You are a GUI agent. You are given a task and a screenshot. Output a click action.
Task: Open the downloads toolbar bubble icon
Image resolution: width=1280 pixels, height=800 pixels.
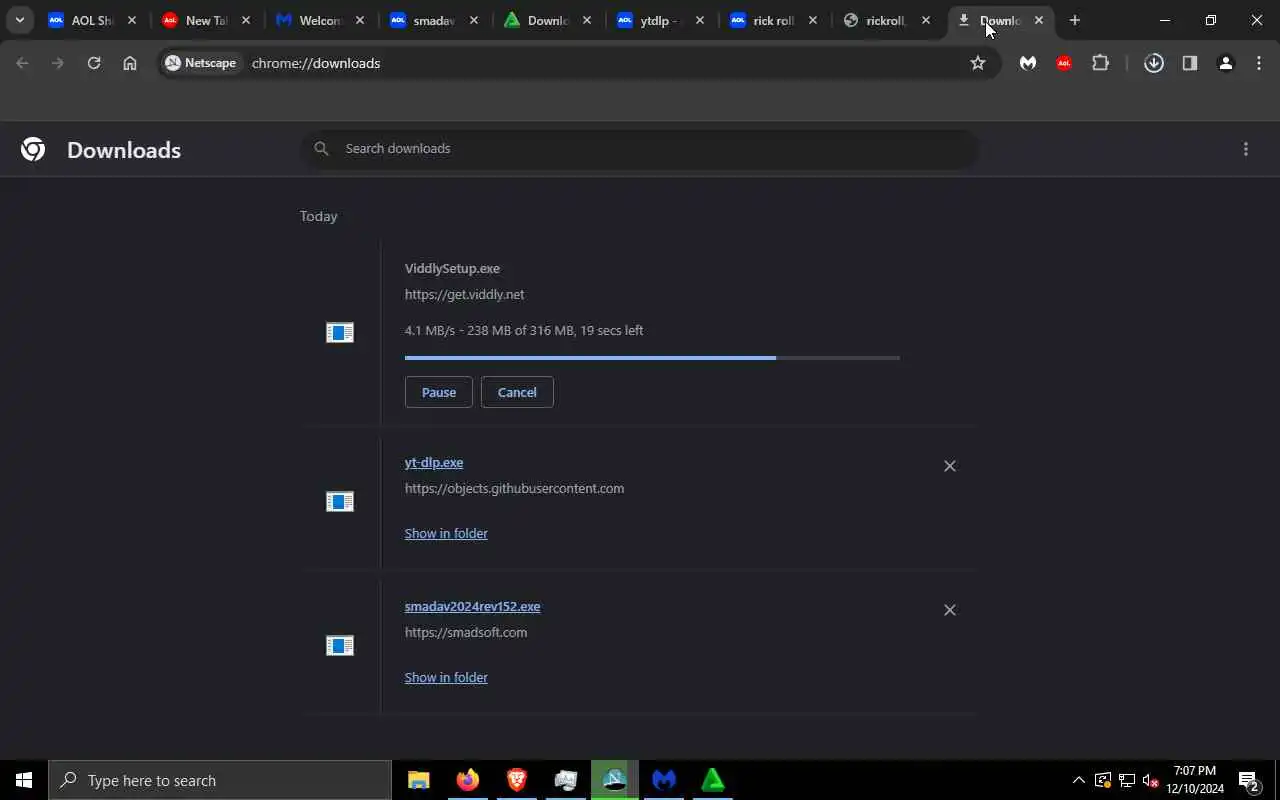pyautogui.click(x=1154, y=63)
